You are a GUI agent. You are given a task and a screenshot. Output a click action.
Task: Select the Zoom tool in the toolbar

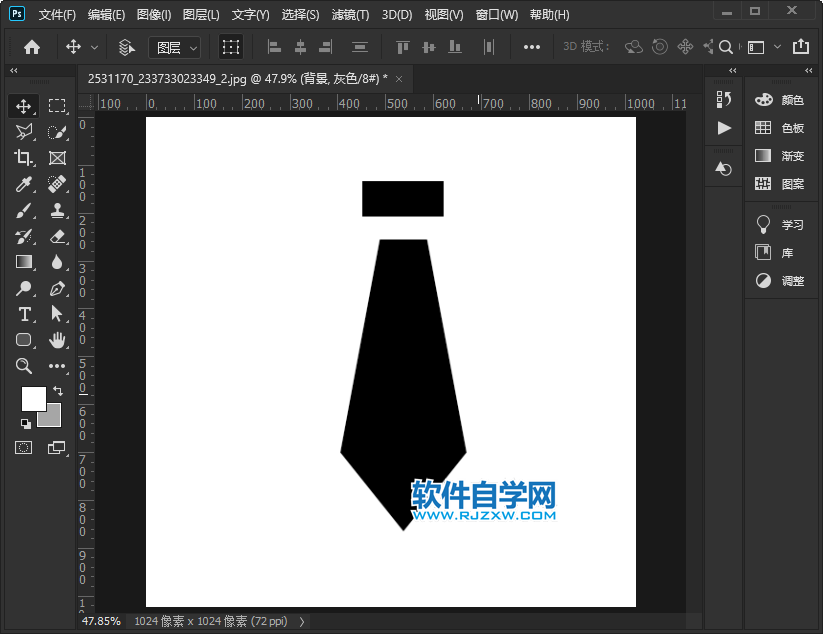click(x=24, y=366)
